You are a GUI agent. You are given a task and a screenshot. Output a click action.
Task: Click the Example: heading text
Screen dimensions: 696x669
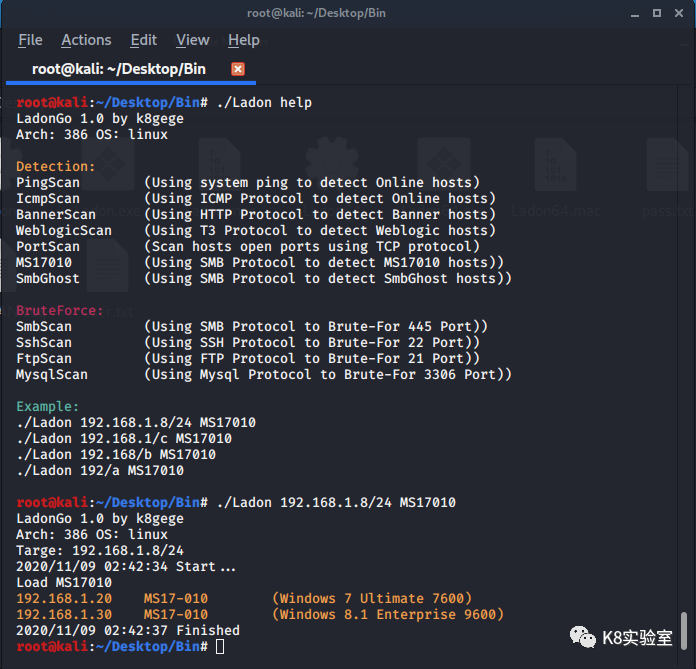tap(47, 406)
